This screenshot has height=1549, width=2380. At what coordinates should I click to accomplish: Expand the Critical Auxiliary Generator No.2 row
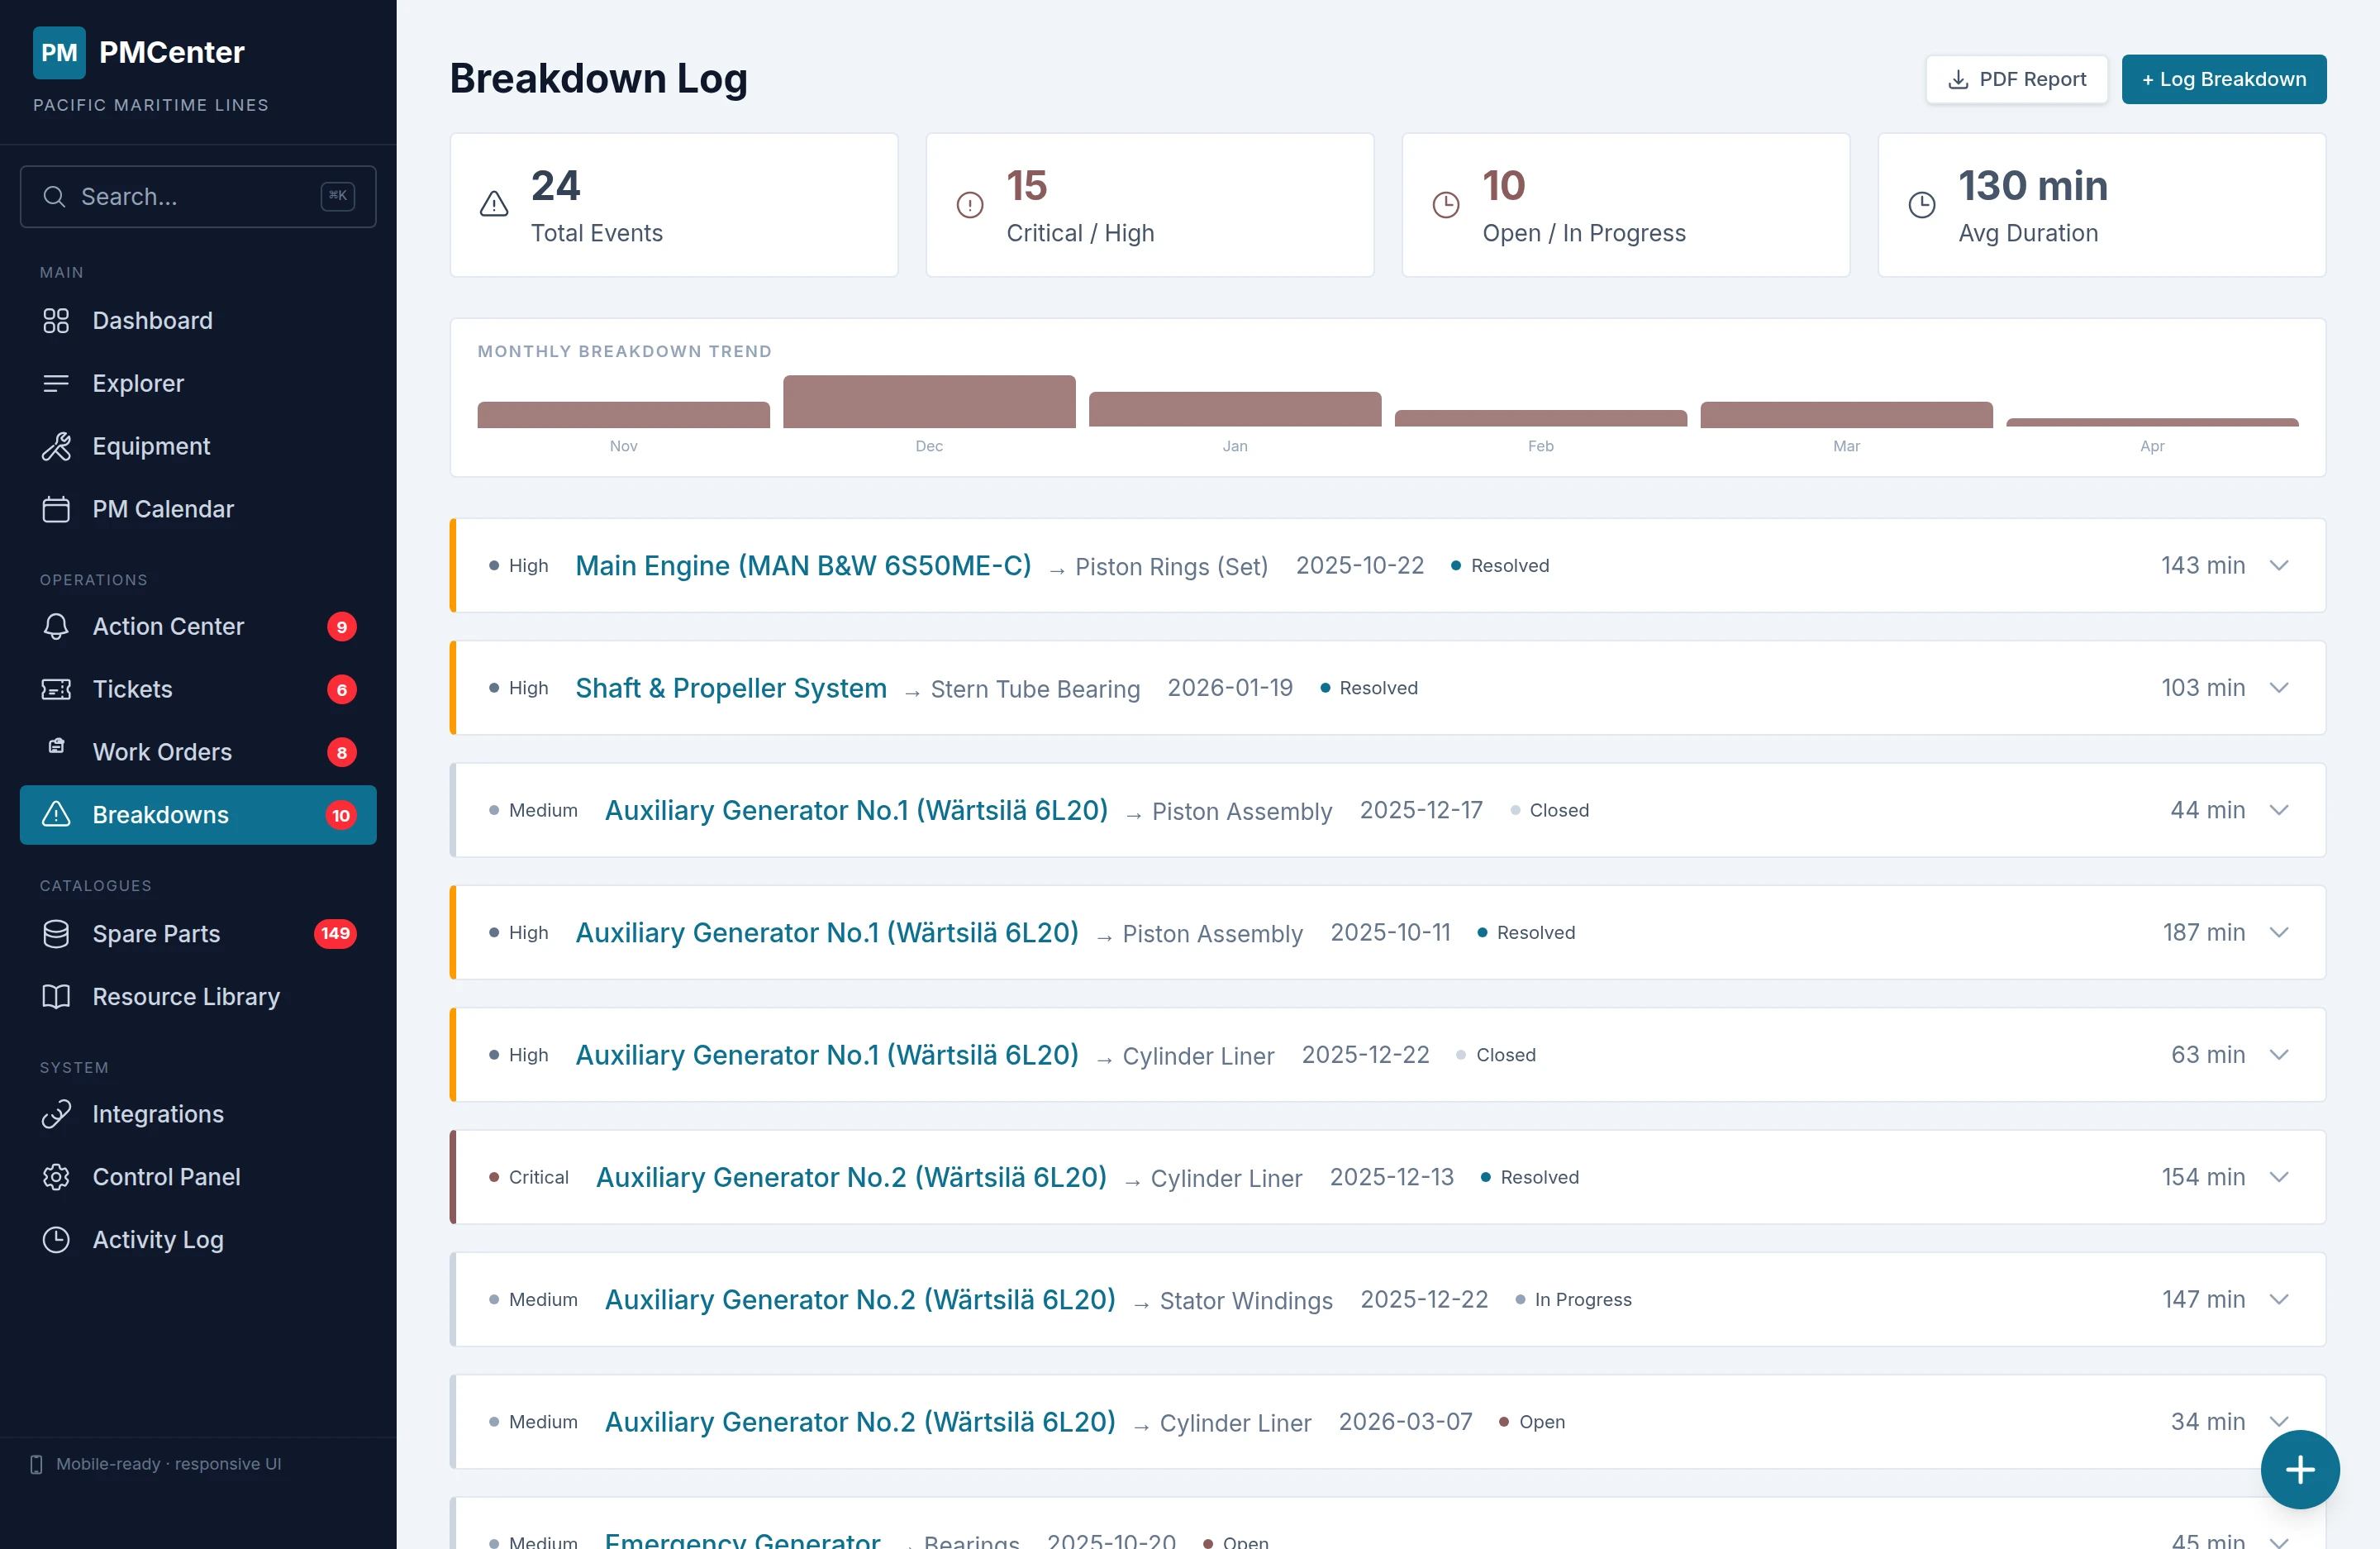[2279, 1177]
